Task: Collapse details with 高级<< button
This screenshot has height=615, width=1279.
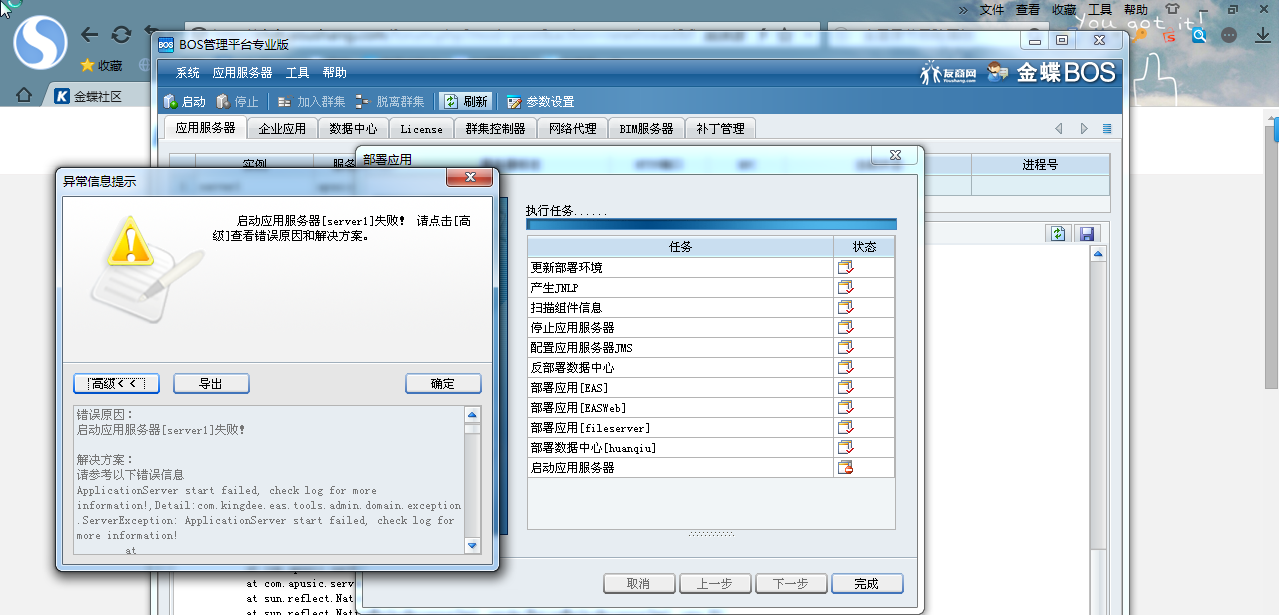Action: click(x=116, y=384)
